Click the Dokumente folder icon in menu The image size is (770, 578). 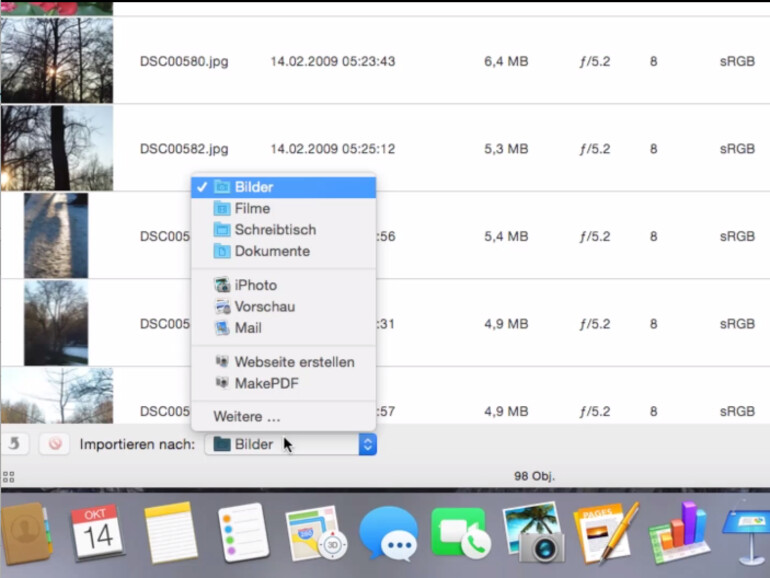point(222,251)
